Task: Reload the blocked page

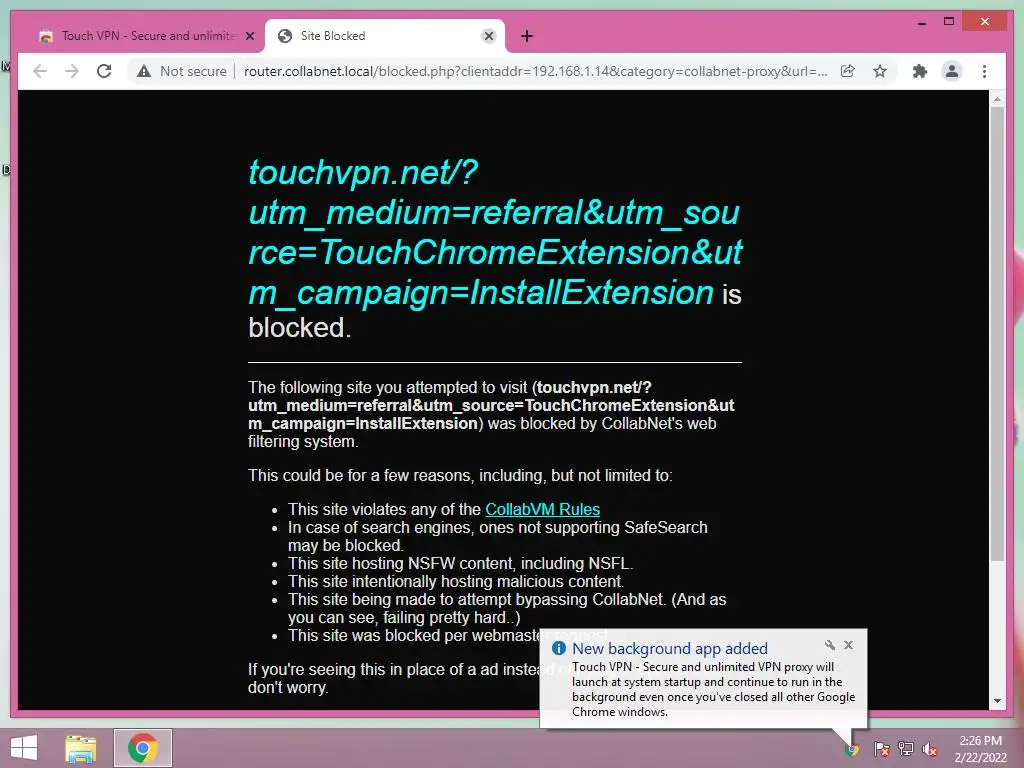Action: coord(104,71)
